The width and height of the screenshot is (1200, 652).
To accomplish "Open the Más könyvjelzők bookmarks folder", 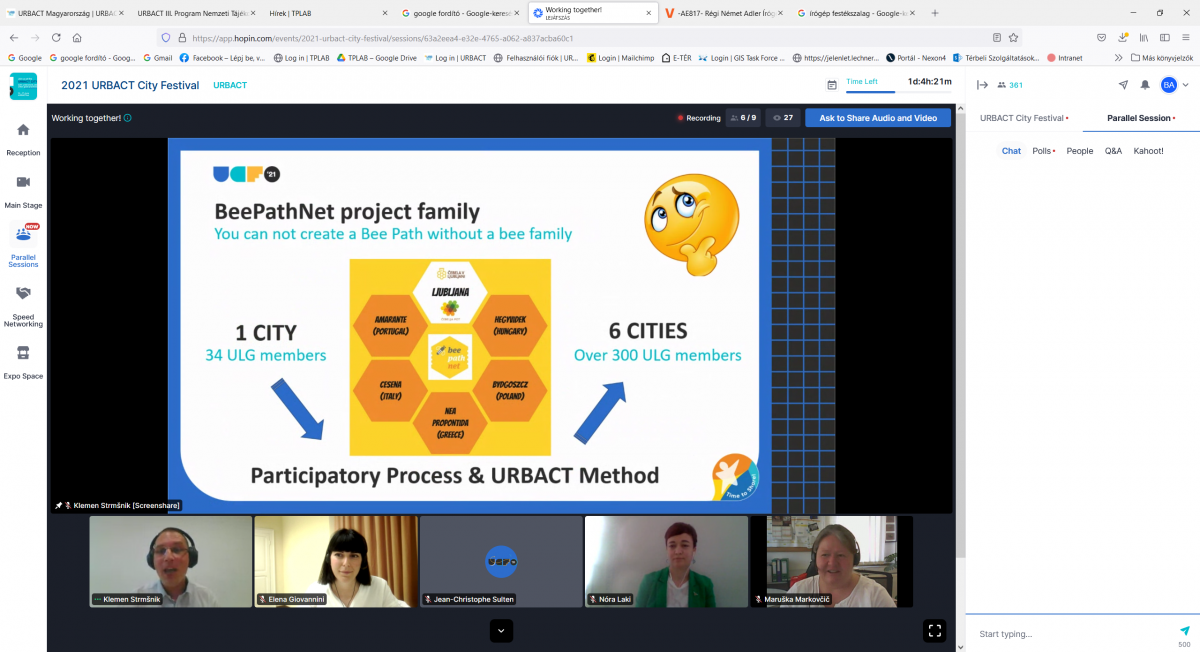I will (1160, 58).
